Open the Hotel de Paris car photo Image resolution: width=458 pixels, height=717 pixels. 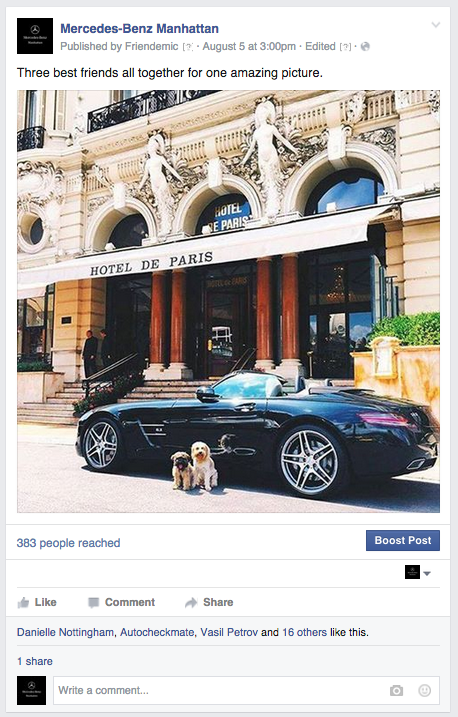pyautogui.click(x=229, y=301)
